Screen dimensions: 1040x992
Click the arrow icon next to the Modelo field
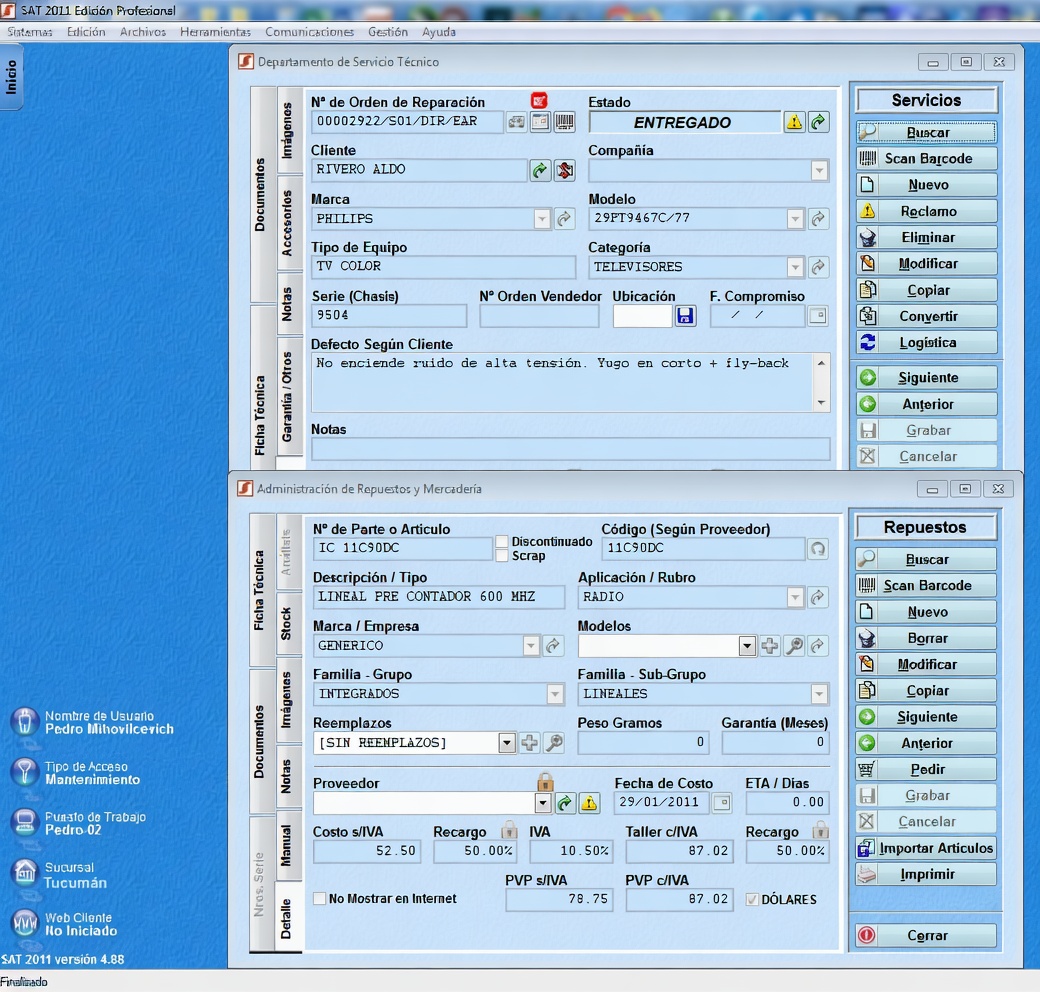(x=818, y=219)
